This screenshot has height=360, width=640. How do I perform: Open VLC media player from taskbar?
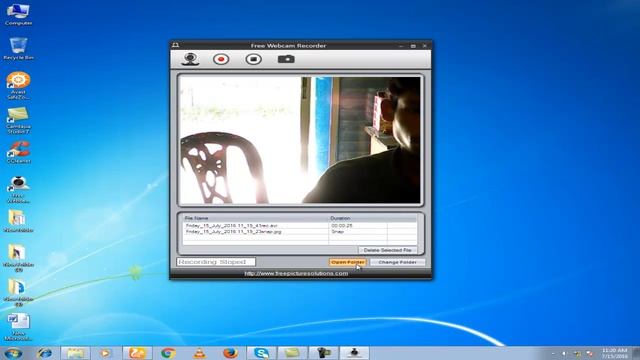pos(199,353)
